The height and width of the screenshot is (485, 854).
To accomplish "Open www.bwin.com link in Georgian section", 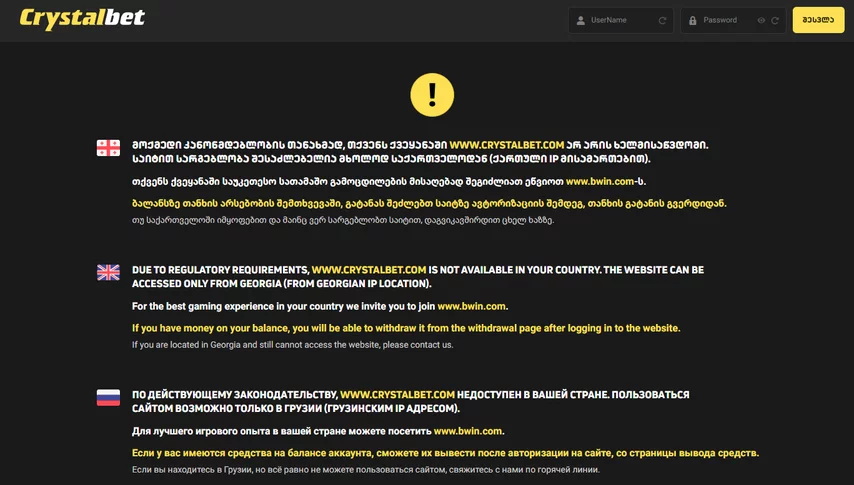I will 600,181.
